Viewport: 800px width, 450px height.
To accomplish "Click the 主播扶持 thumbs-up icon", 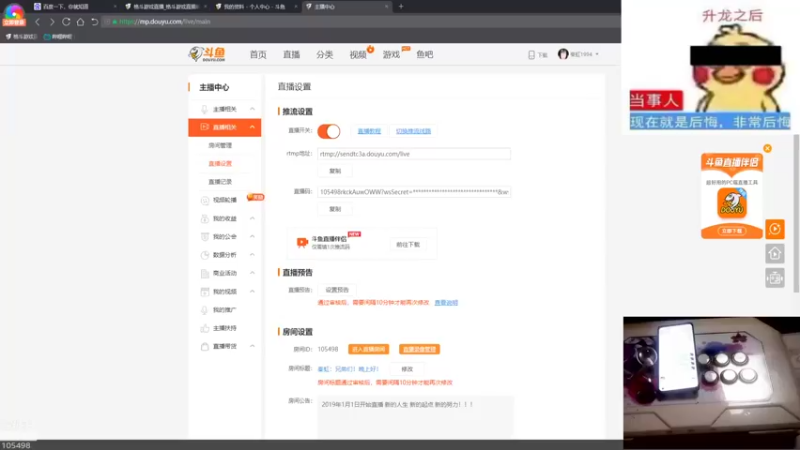I will (205, 328).
